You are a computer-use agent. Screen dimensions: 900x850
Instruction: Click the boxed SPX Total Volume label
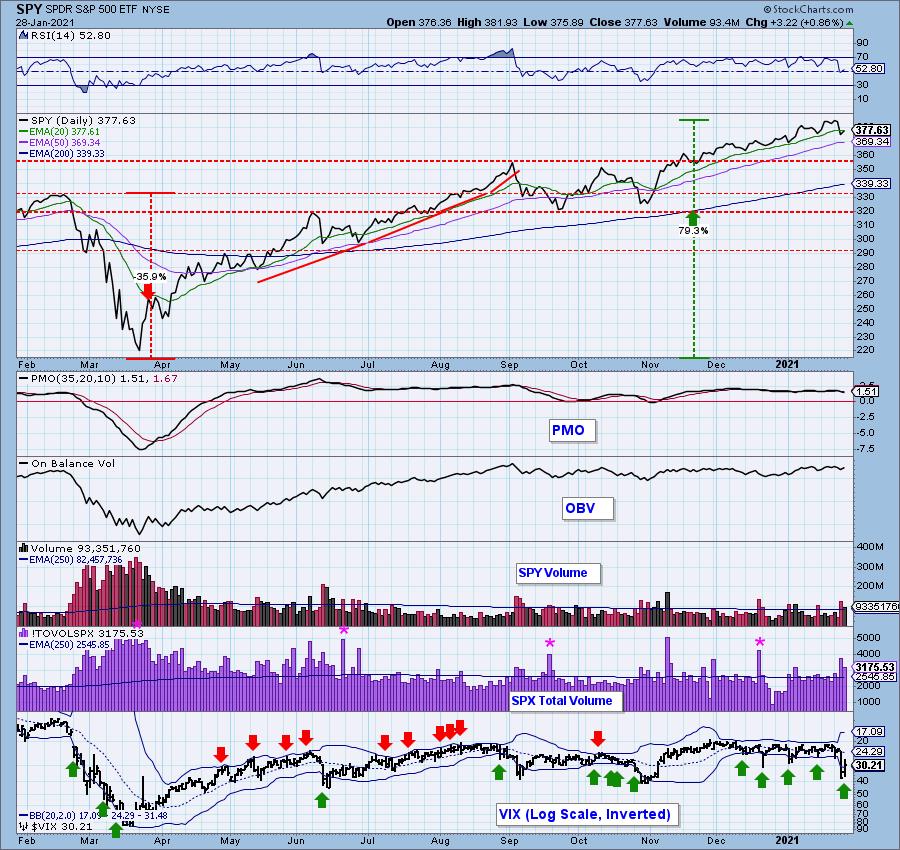tap(566, 701)
